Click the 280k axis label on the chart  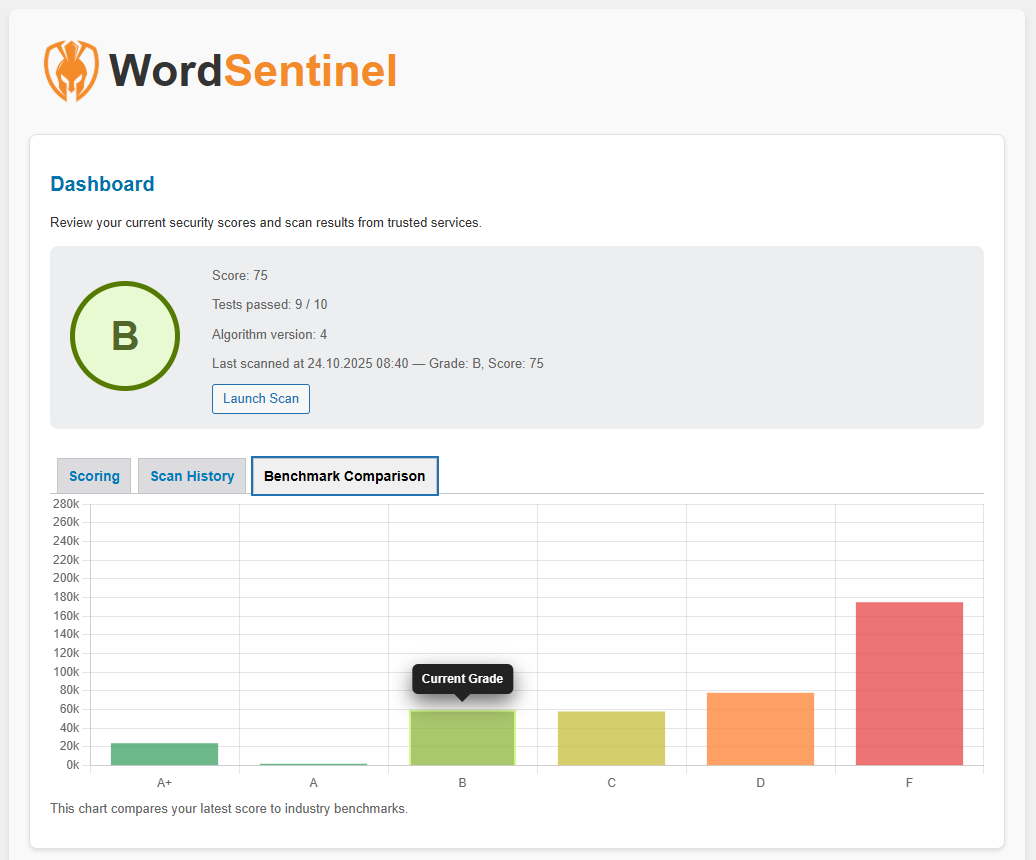(65, 504)
